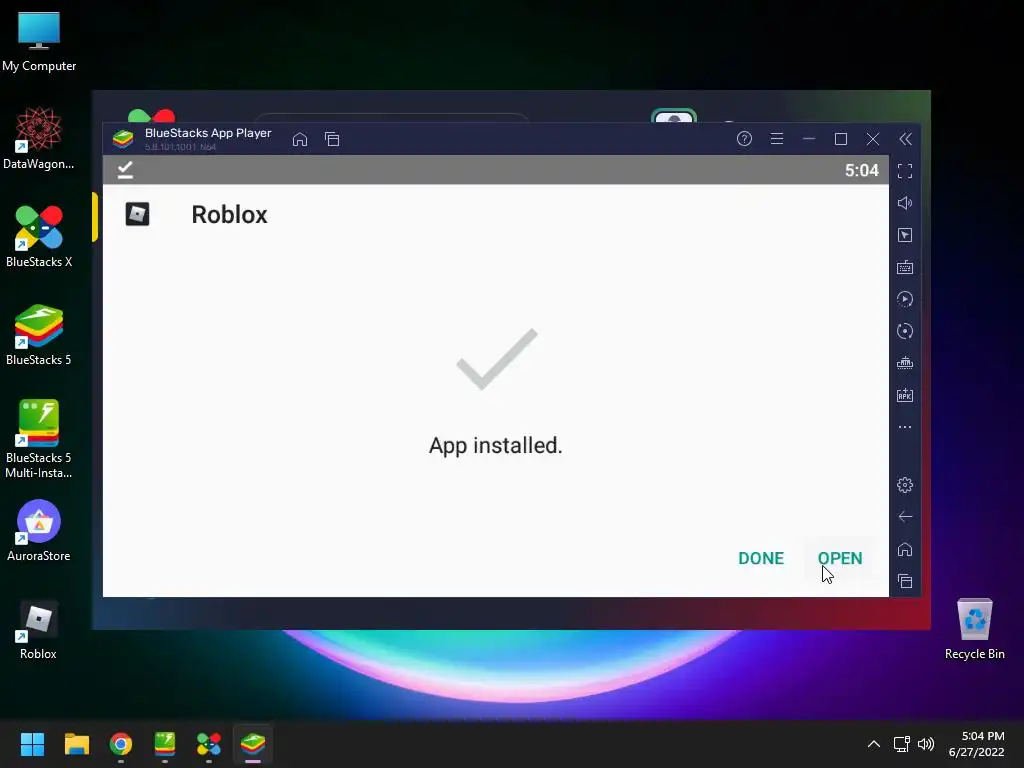Screen dimensions: 1024x768
Task: Show more sidebar tools ellipsis
Action: pos(905,427)
